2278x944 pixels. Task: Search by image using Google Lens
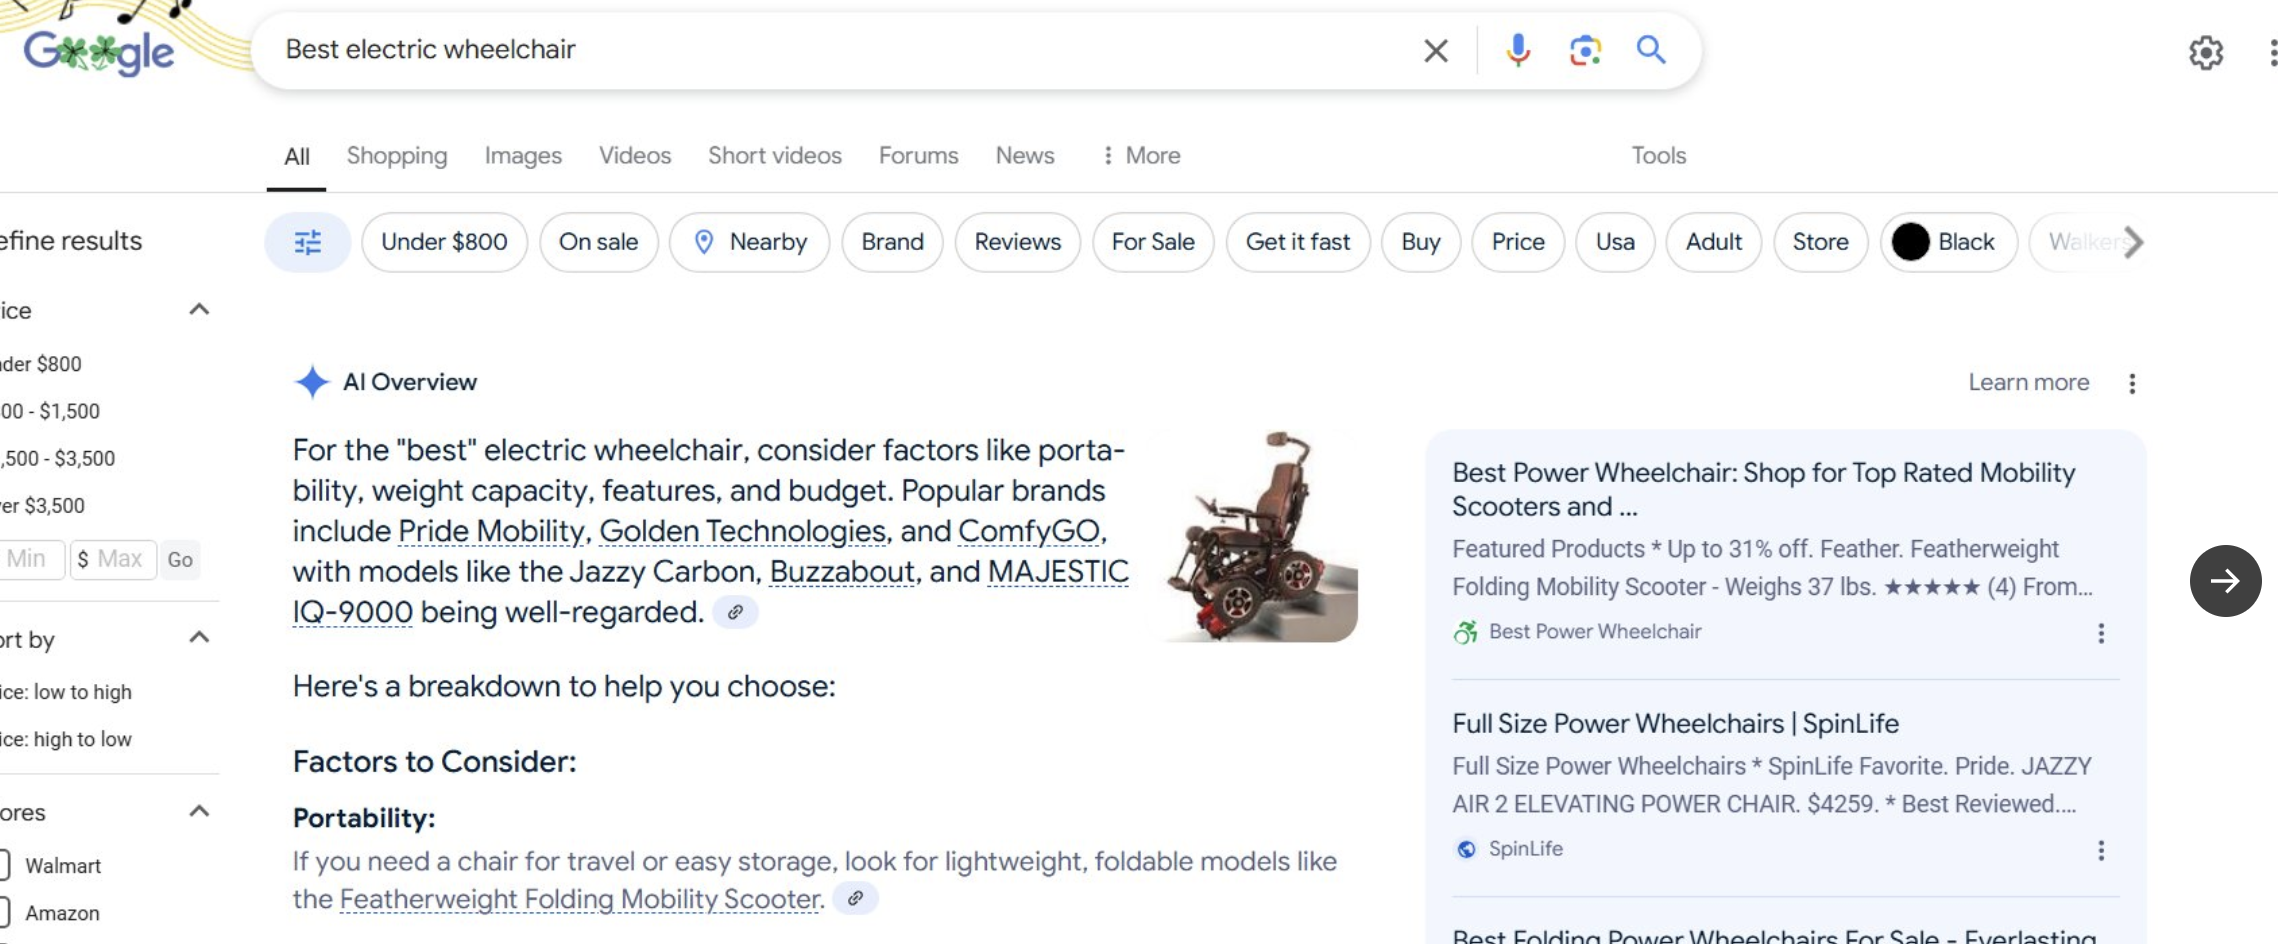click(1584, 50)
